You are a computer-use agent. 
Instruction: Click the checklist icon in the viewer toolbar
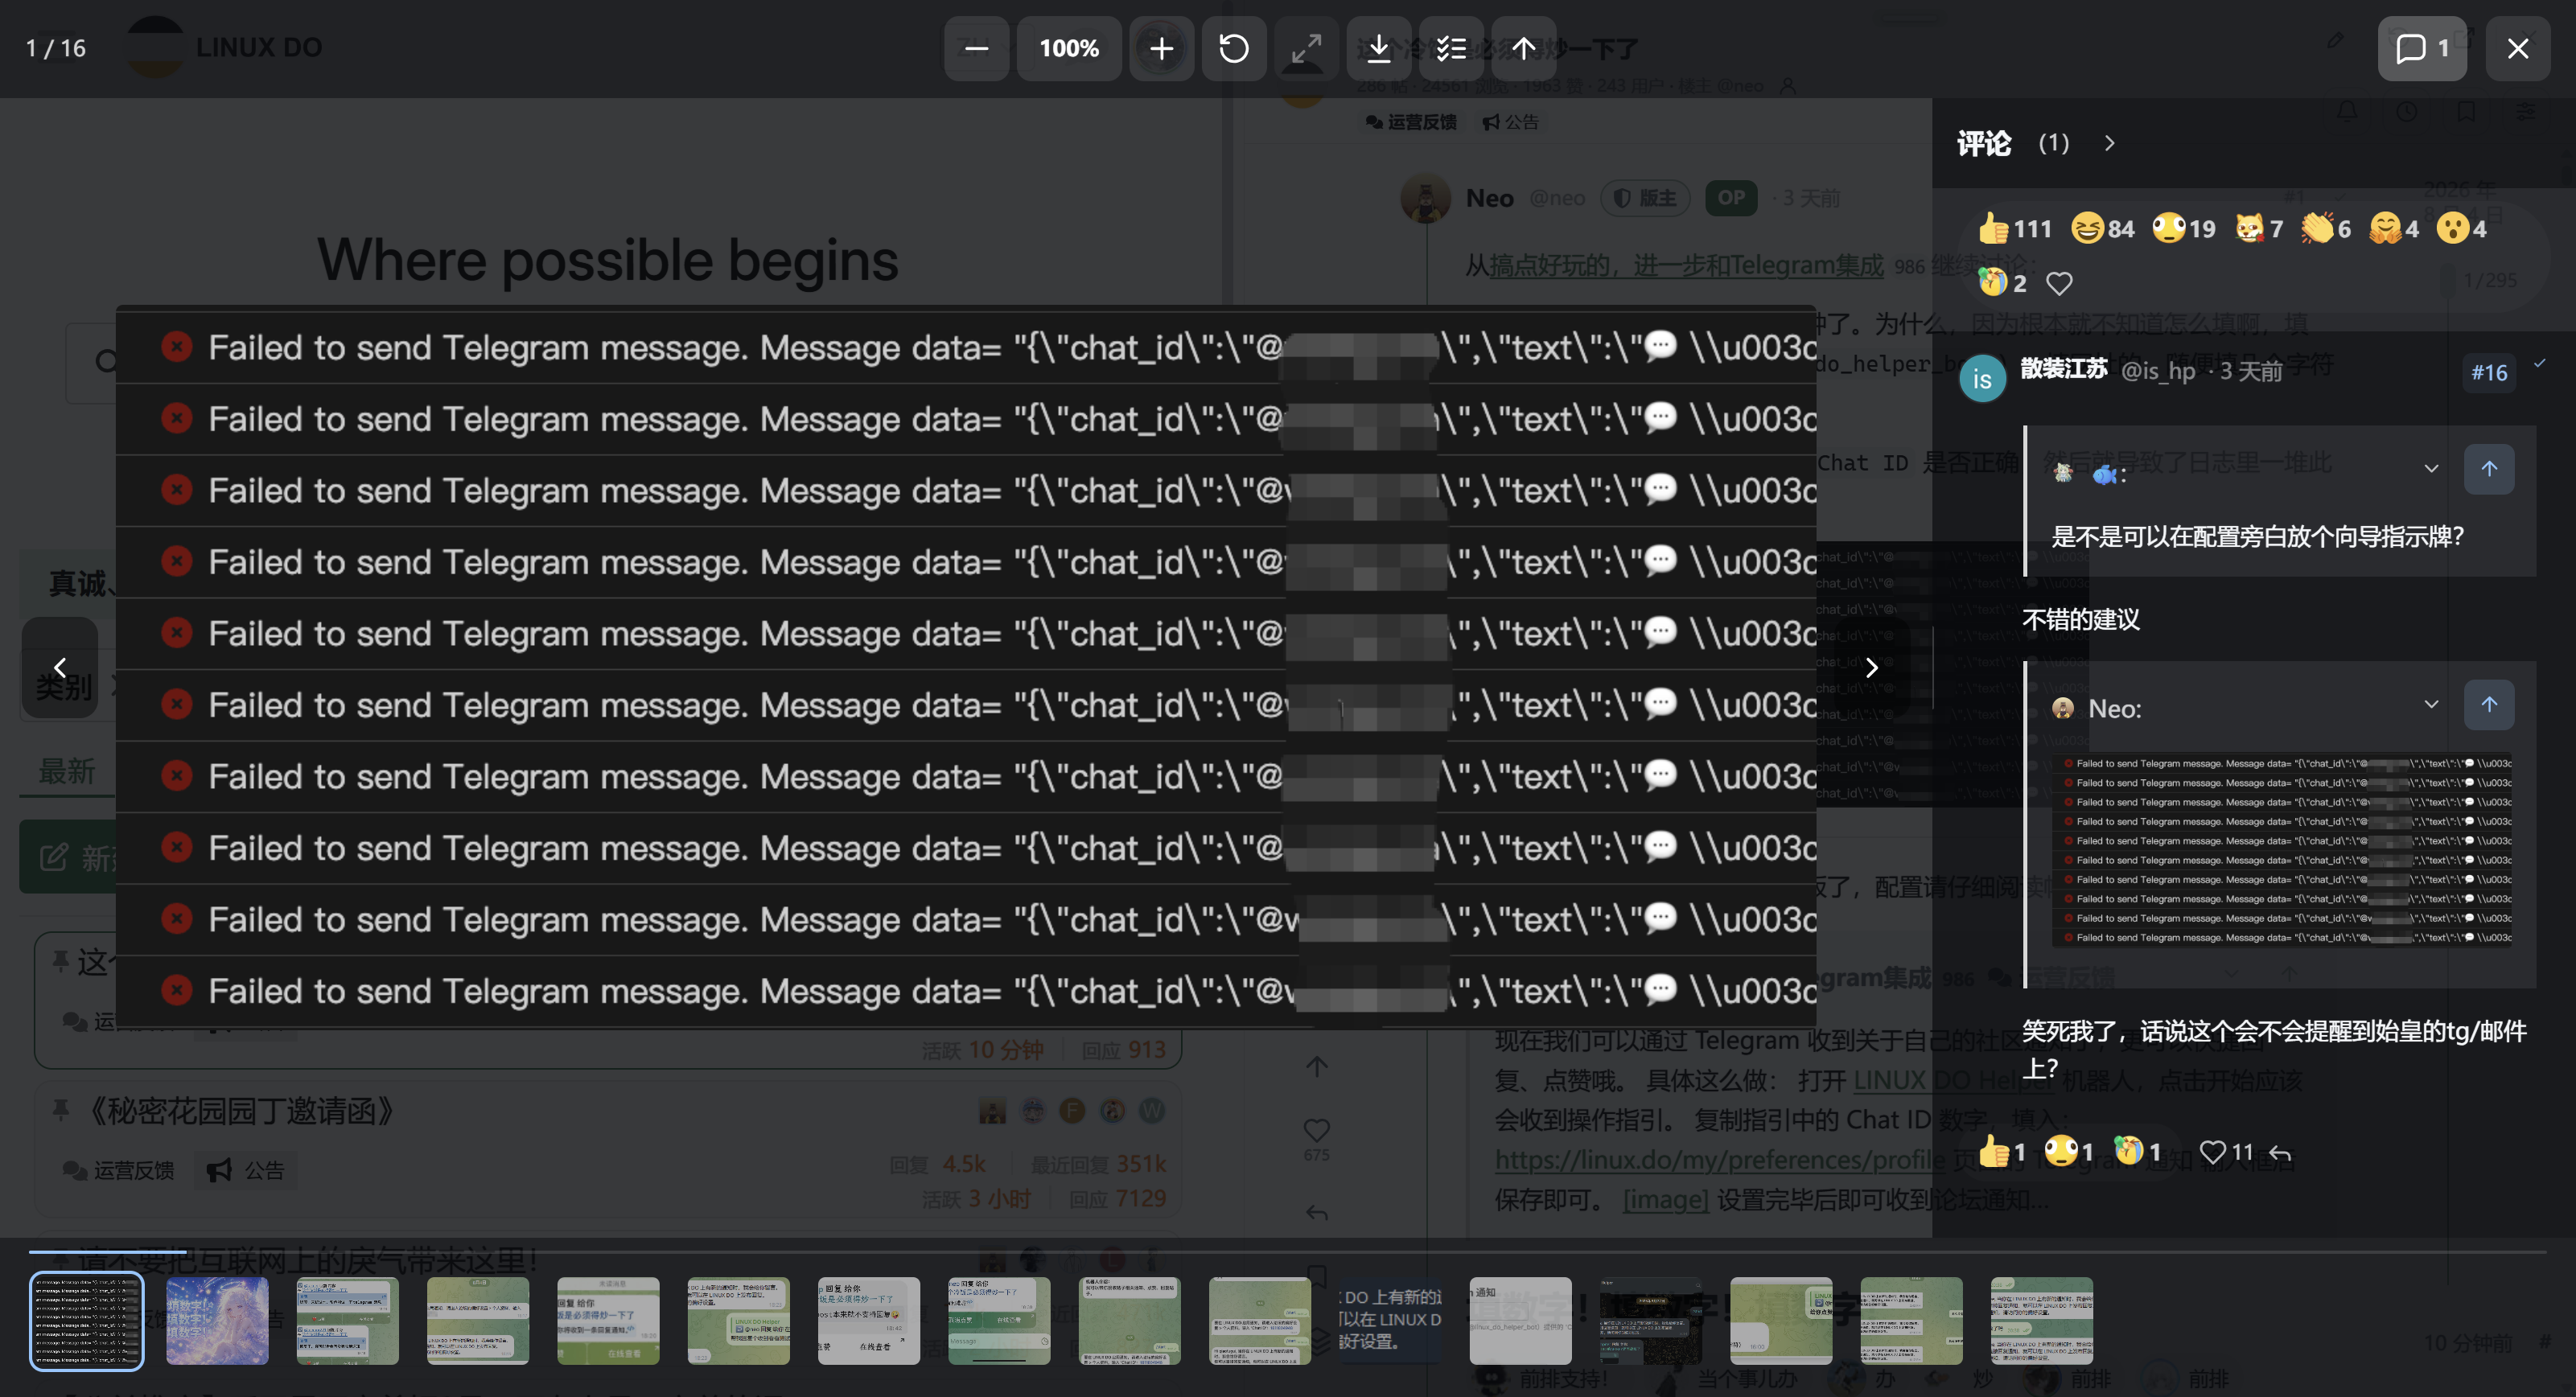point(1451,48)
